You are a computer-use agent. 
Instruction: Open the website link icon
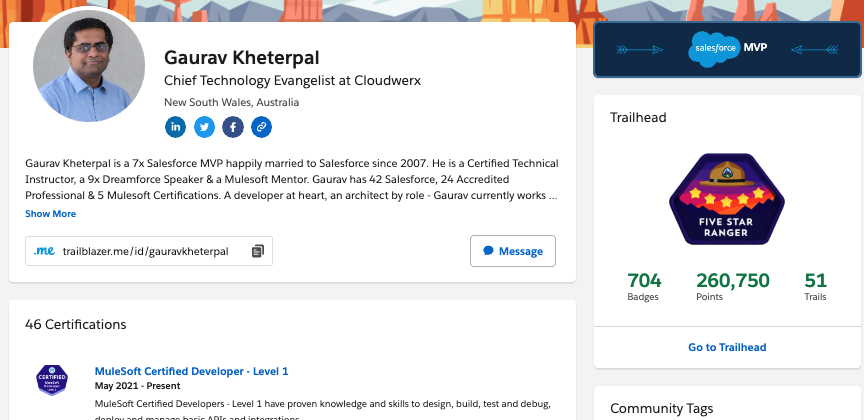pyautogui.click(x=261, y=127)
